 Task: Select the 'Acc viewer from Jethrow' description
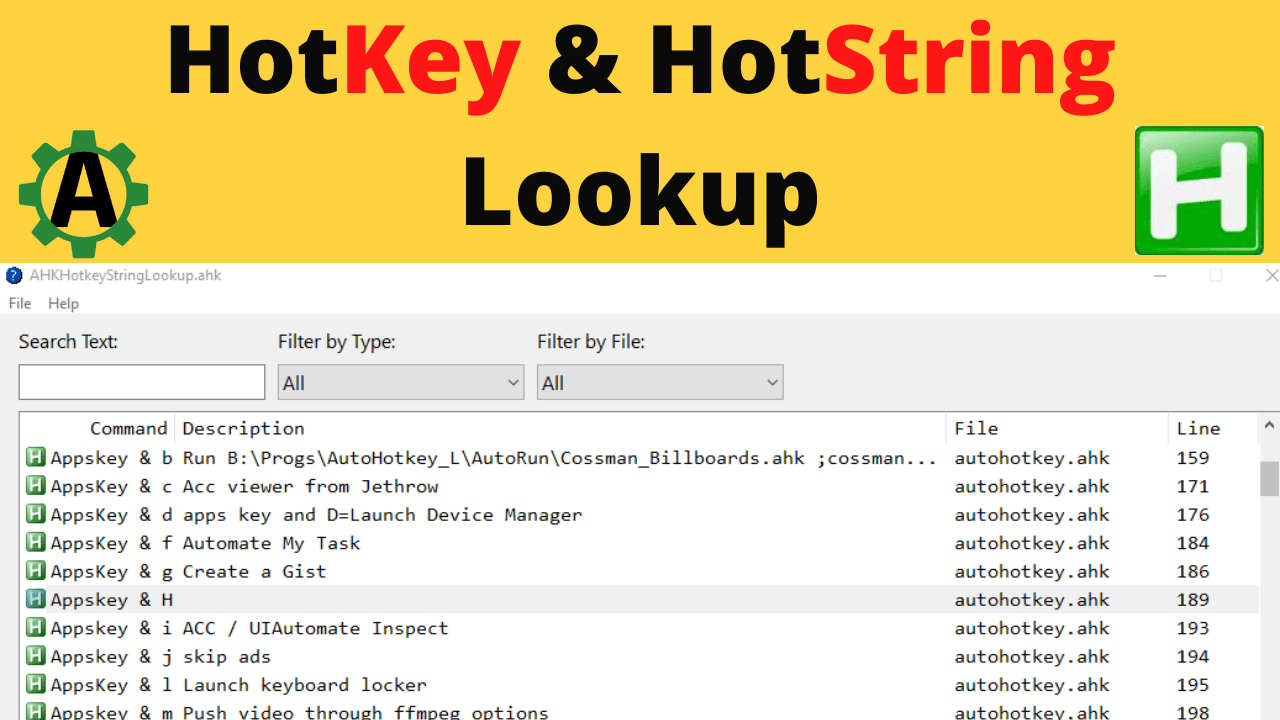[x=310, y=486]
